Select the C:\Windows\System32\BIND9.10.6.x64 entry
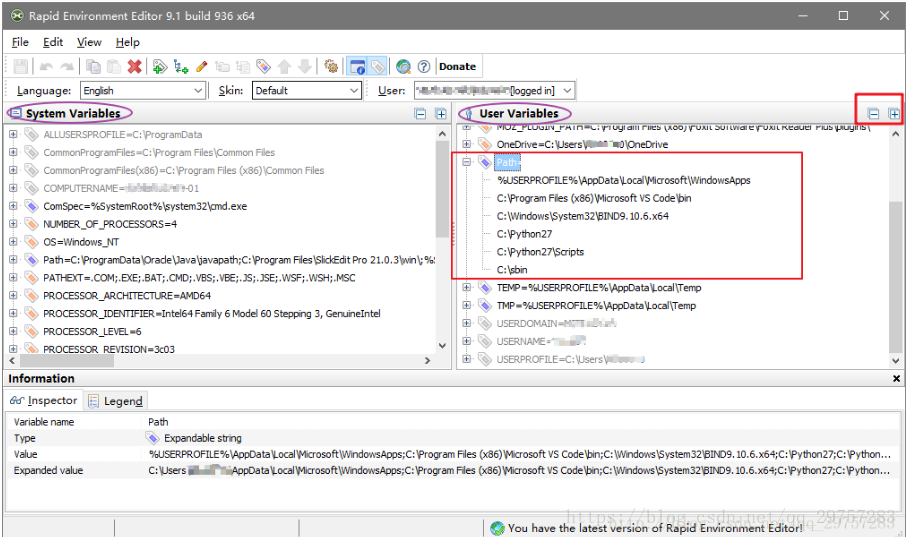 click(582, 216)
